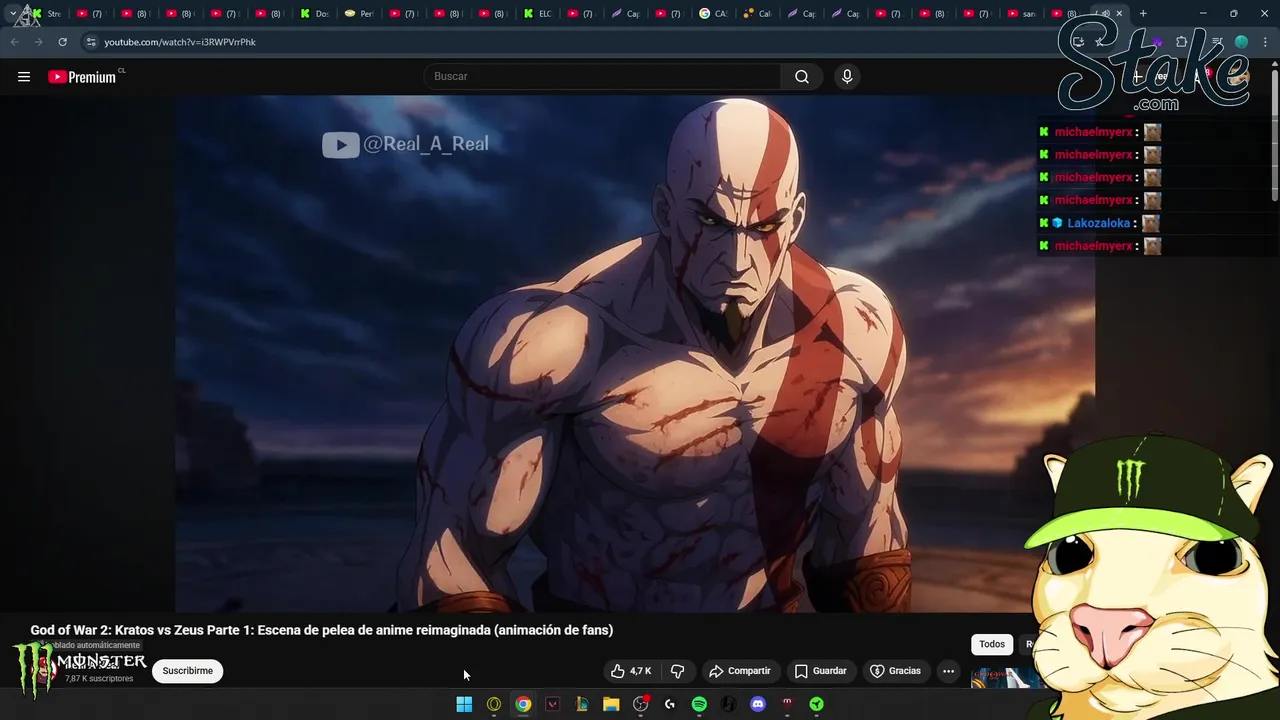The width and height of the screenshot is (1280, 720).
Task: Open more actions three-dot menu
Action: [x=948, y=671]
